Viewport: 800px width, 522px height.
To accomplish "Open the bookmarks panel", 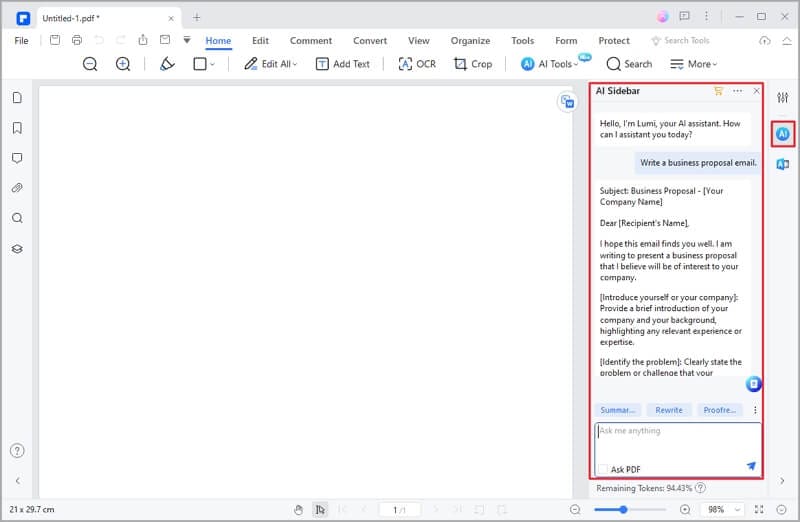I will coord(17,128).
